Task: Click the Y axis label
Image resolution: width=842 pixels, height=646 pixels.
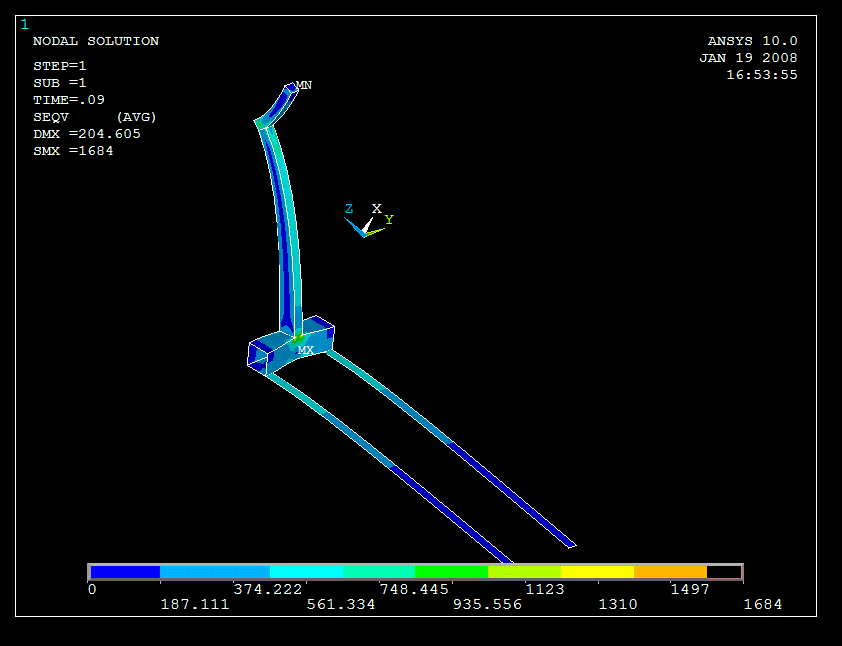Action: (x=389, y=220)
